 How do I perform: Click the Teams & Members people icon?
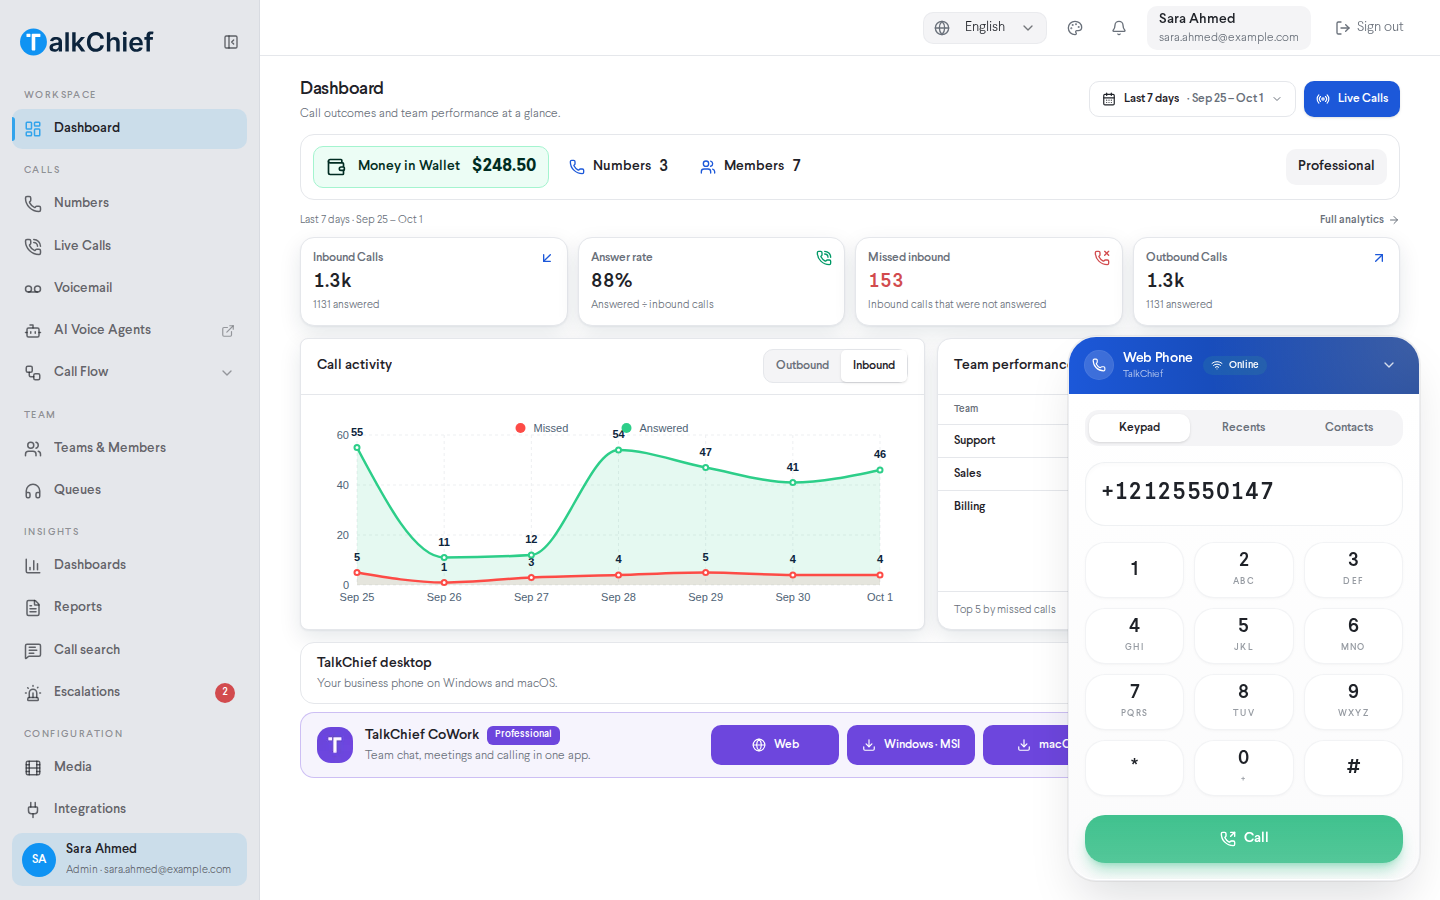33,448
